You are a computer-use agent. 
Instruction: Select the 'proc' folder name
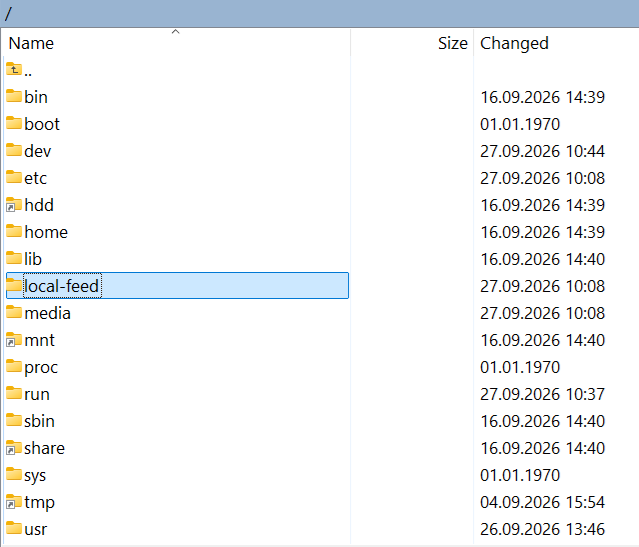(x=41, y=367)
